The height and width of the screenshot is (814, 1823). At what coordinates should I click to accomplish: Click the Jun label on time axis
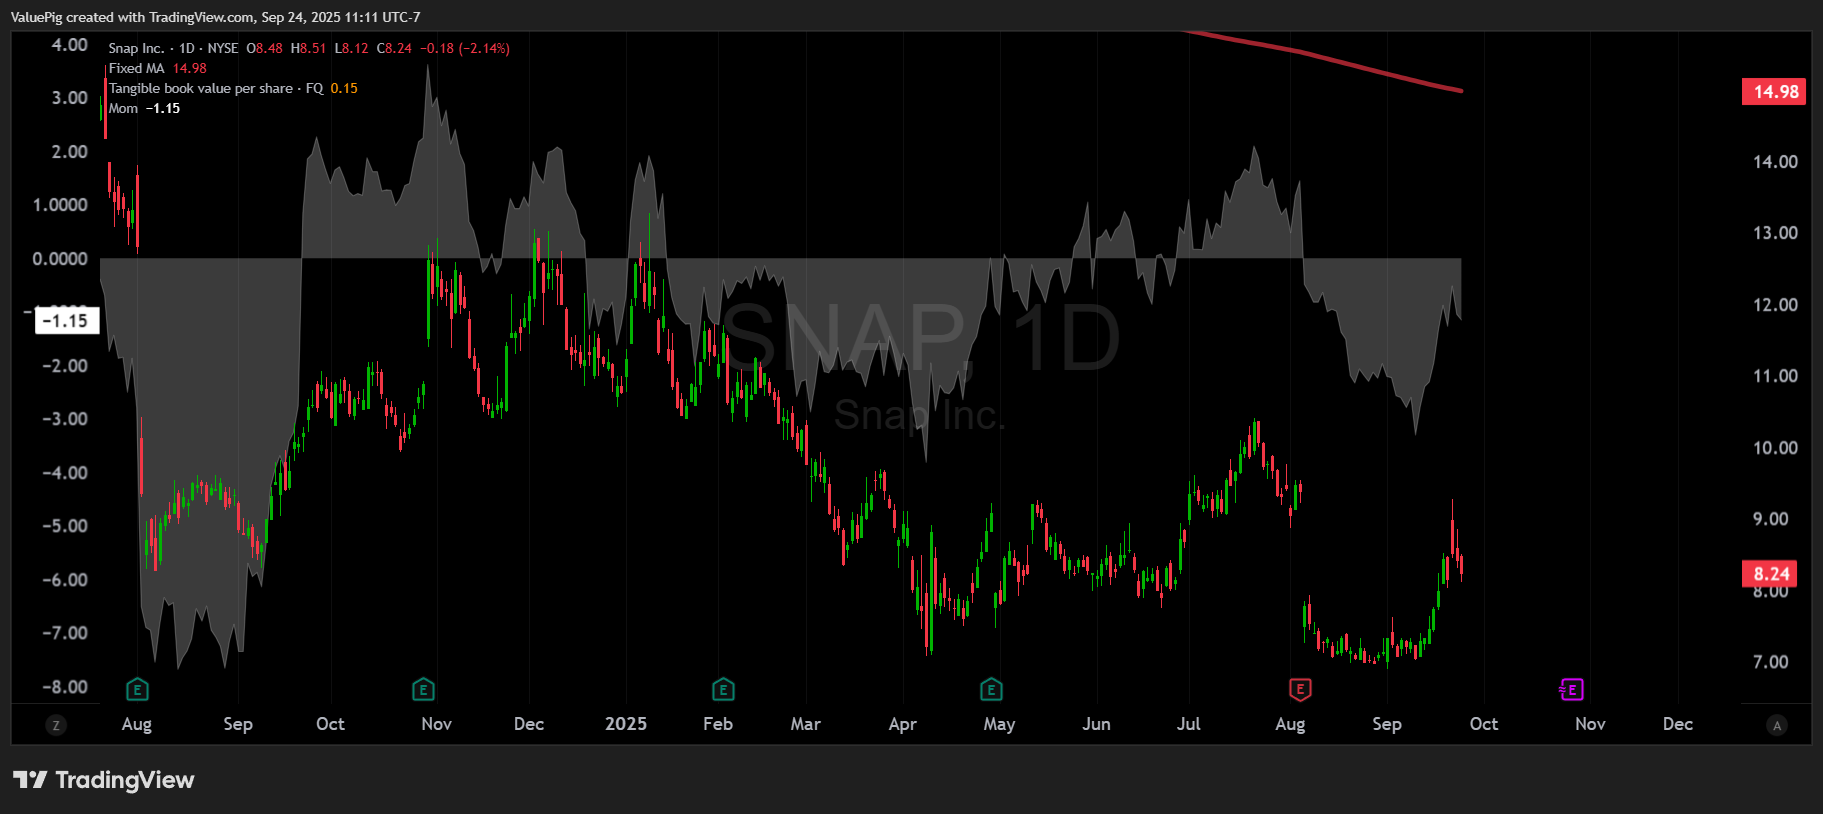tap(1096, 724)
